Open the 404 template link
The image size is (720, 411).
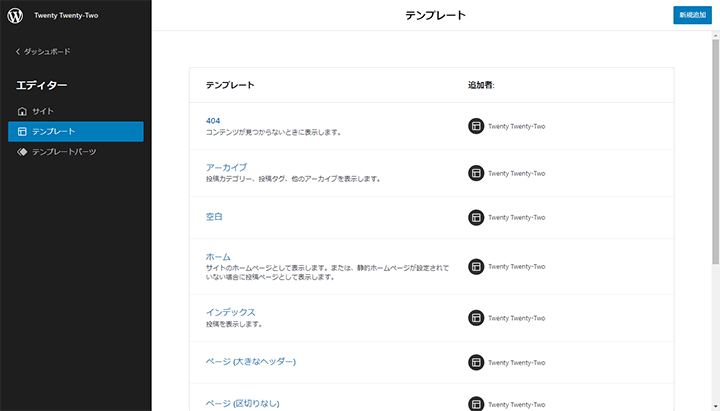212,121
